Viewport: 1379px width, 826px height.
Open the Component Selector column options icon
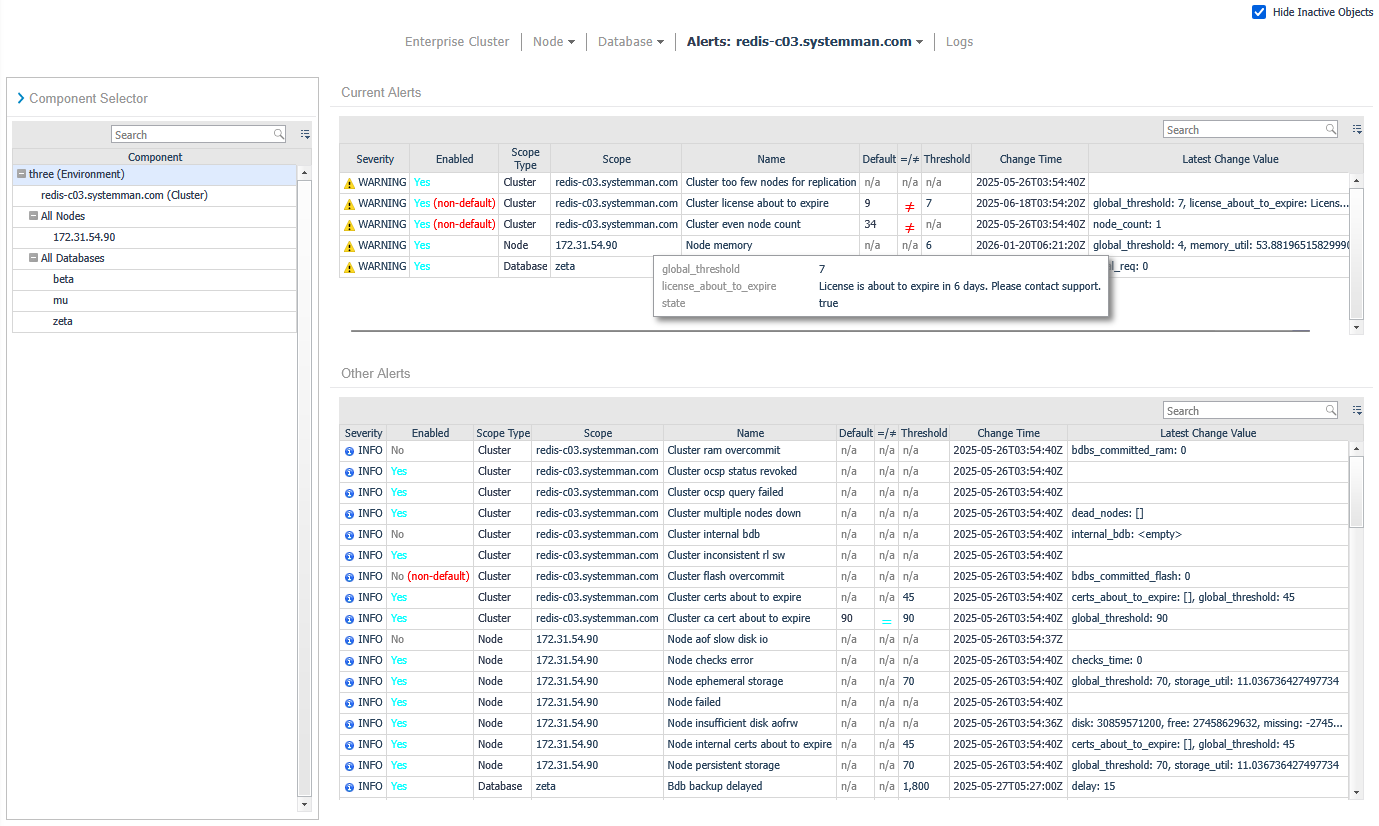[x=306, y=134]
